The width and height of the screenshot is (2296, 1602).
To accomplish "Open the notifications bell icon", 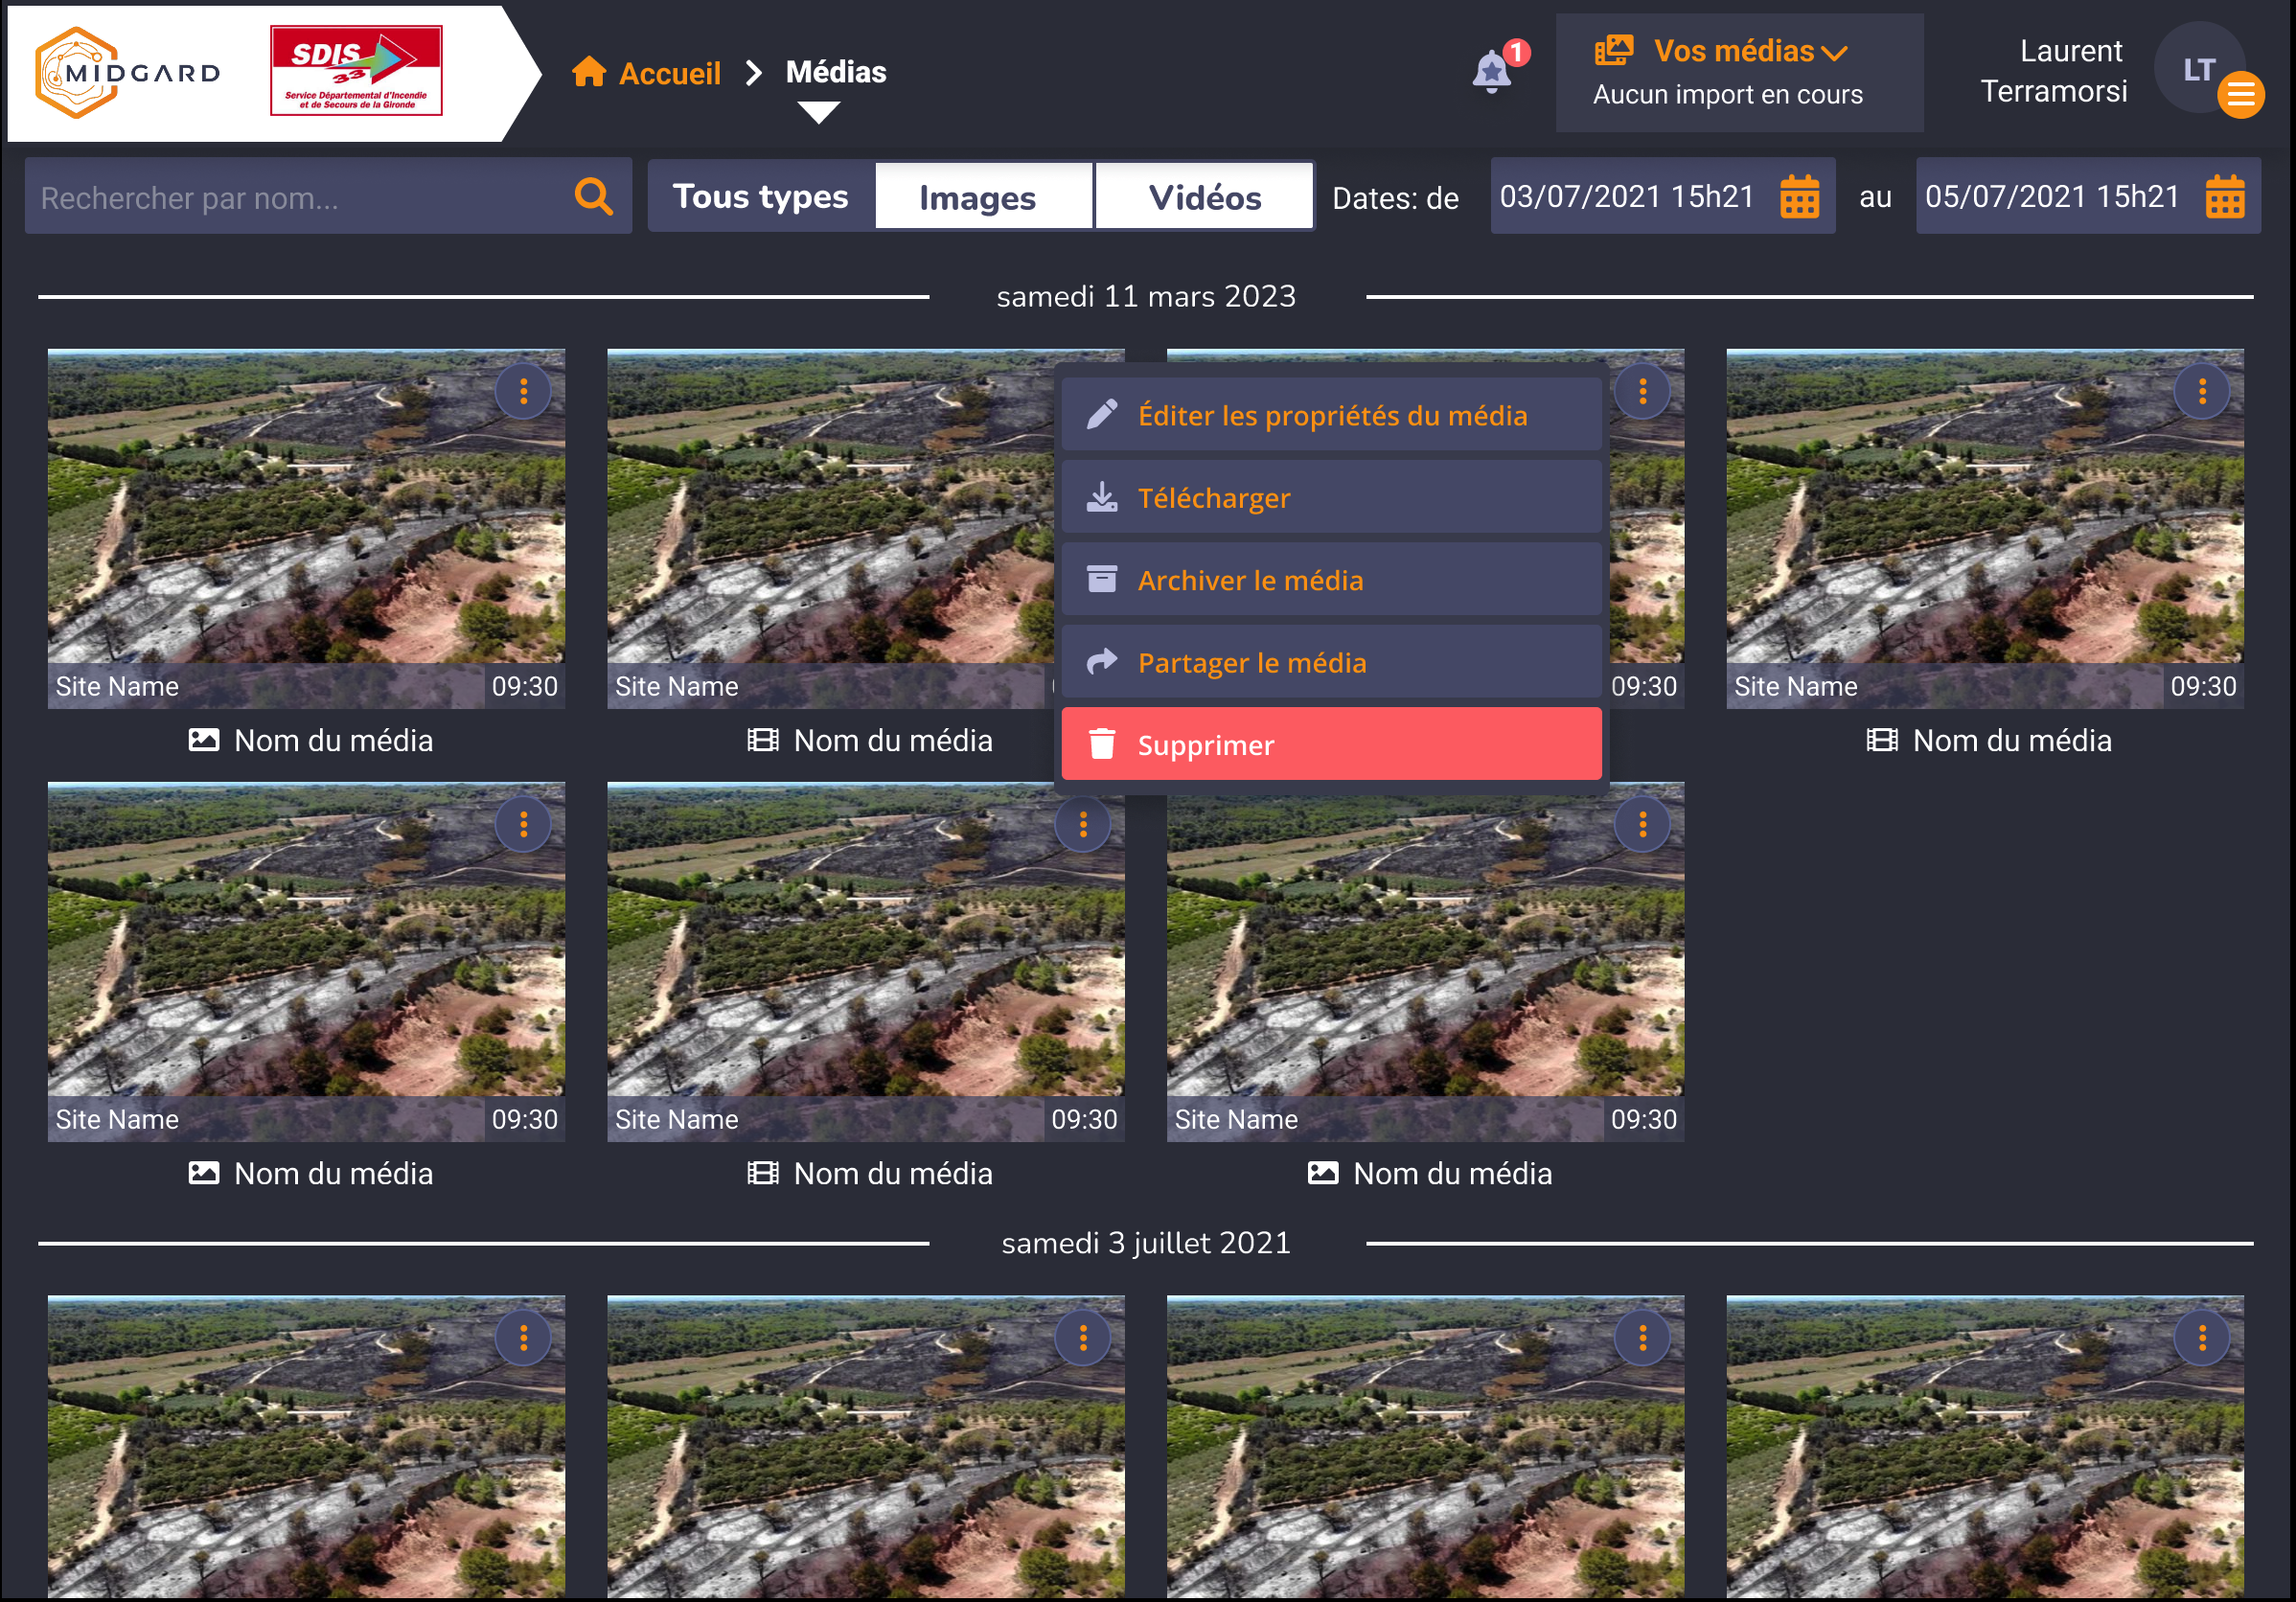I will (x=1491, y=72).
